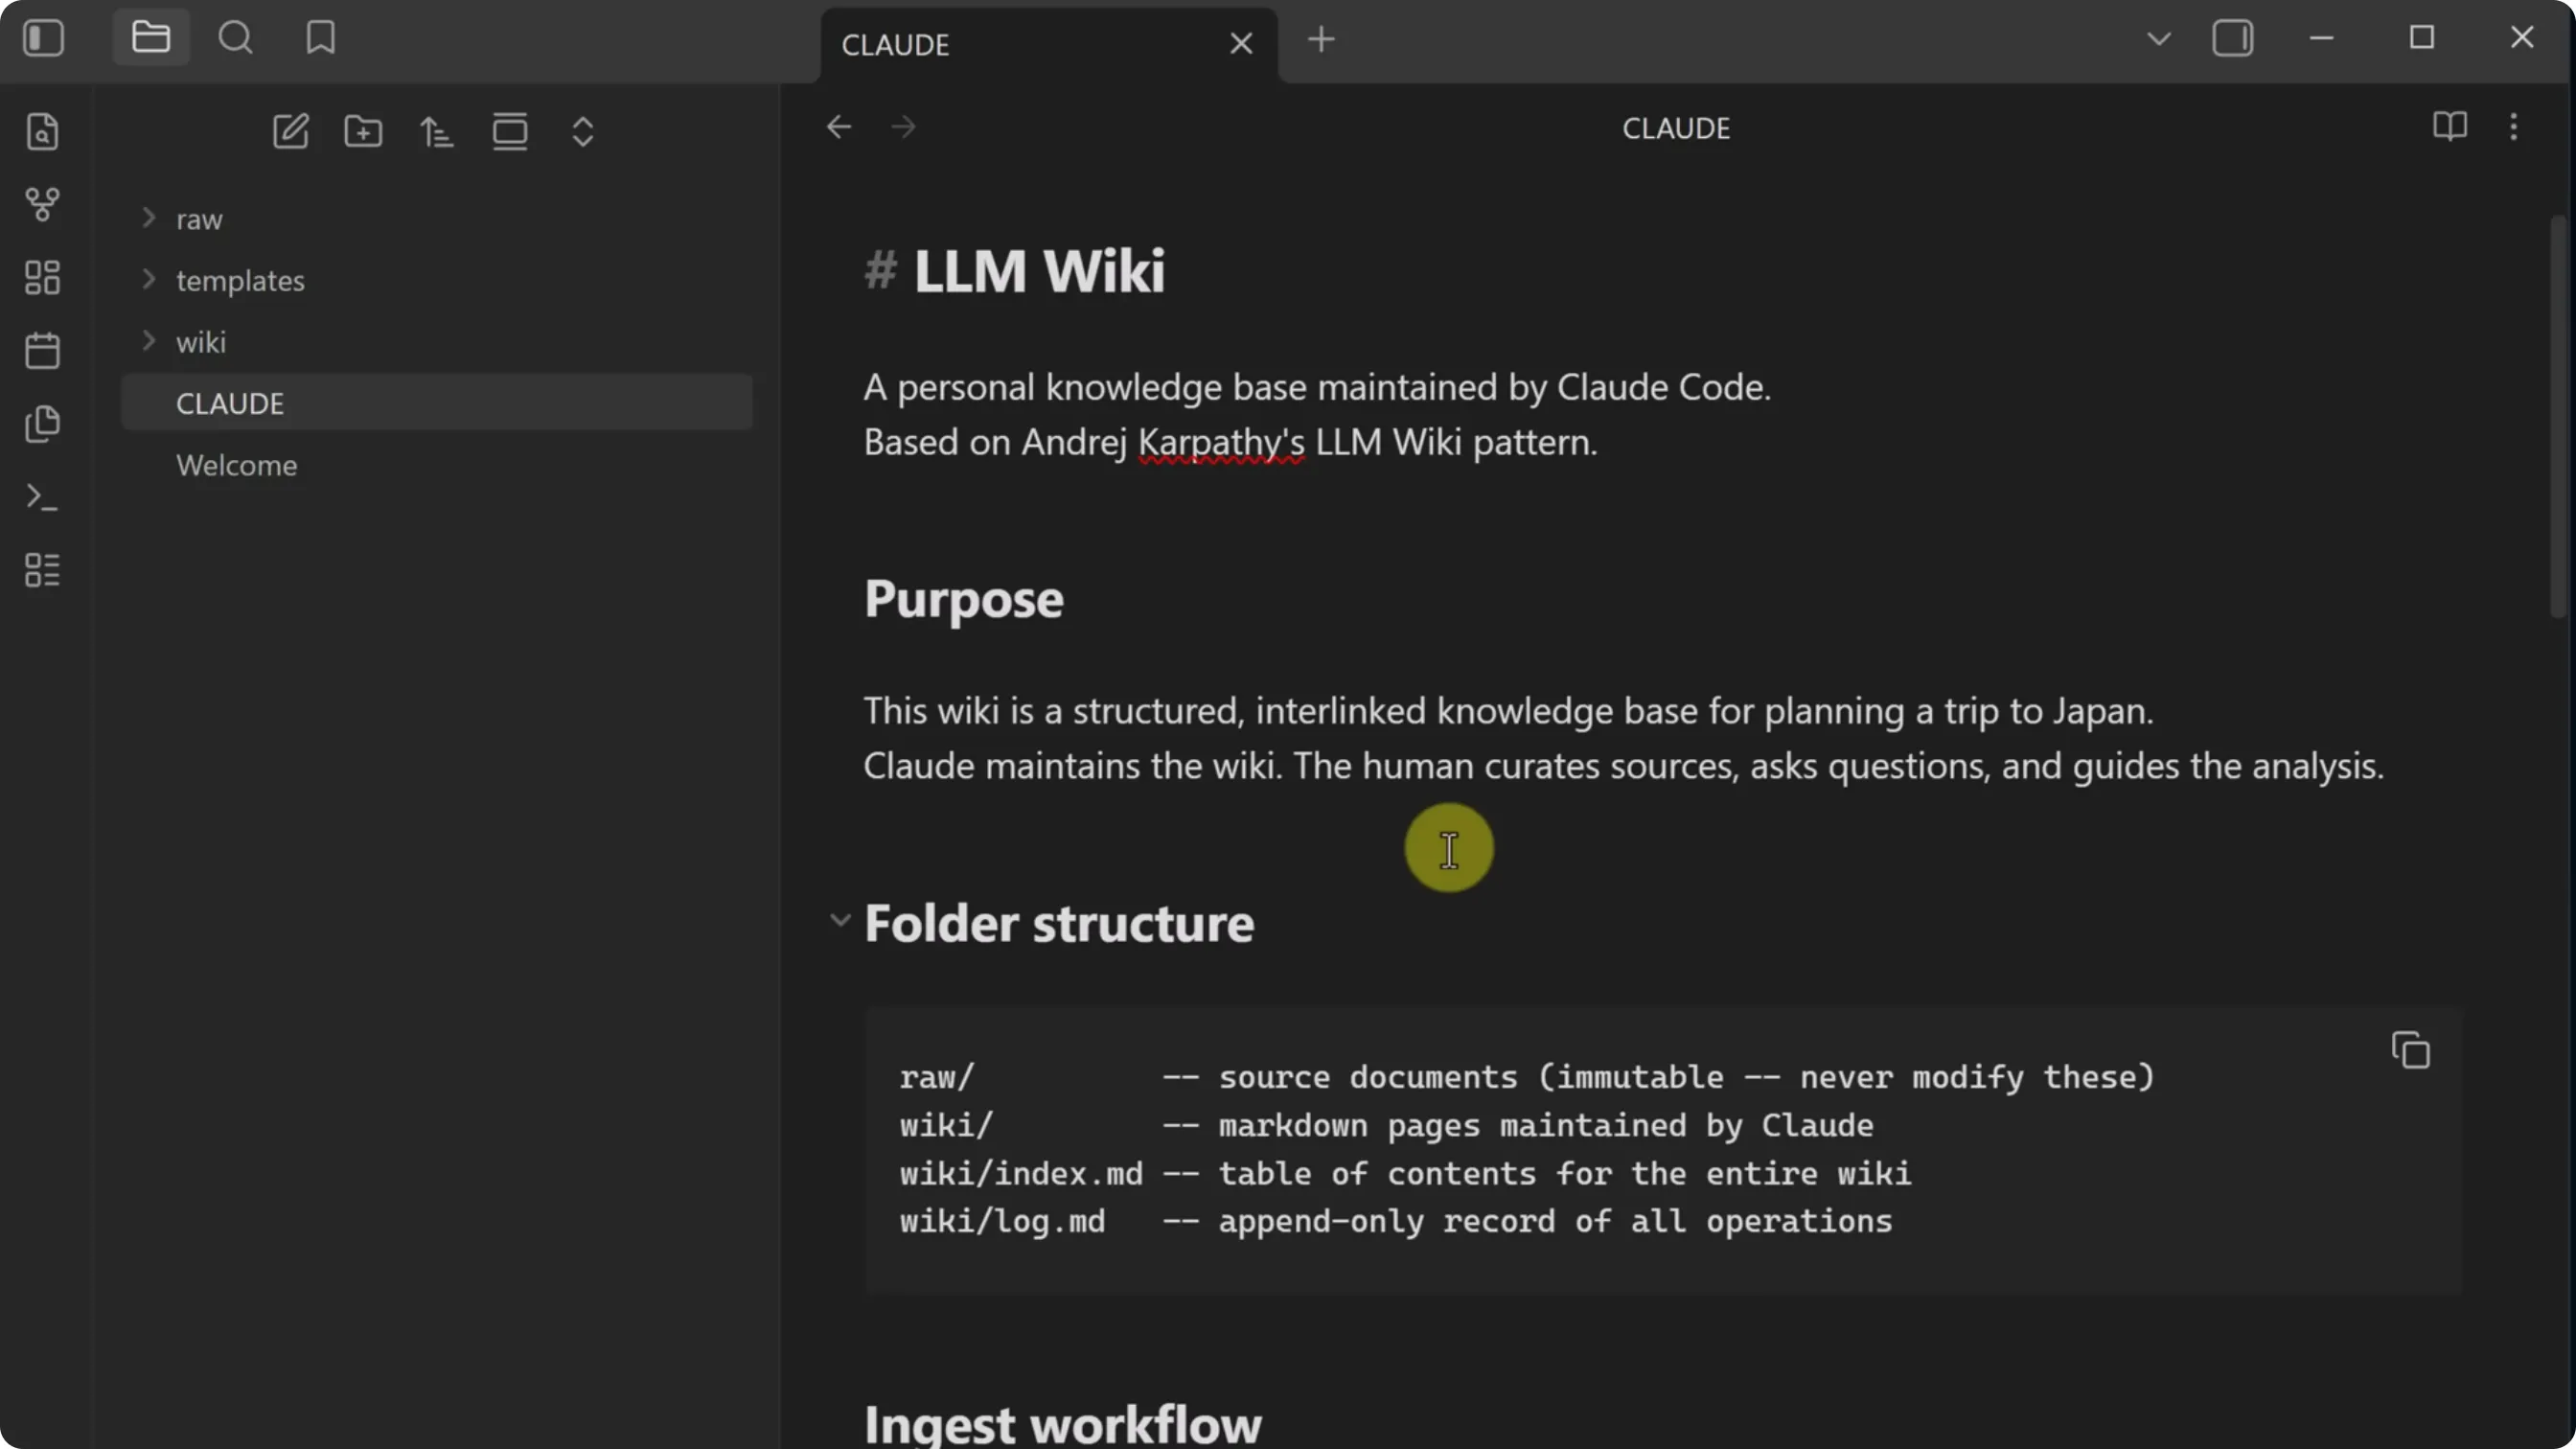The height and width of the screenshot is (1449, 2576).
Task: Toggle the left sidebar panel
Action: pyautogui.click(x=43, y=38)
